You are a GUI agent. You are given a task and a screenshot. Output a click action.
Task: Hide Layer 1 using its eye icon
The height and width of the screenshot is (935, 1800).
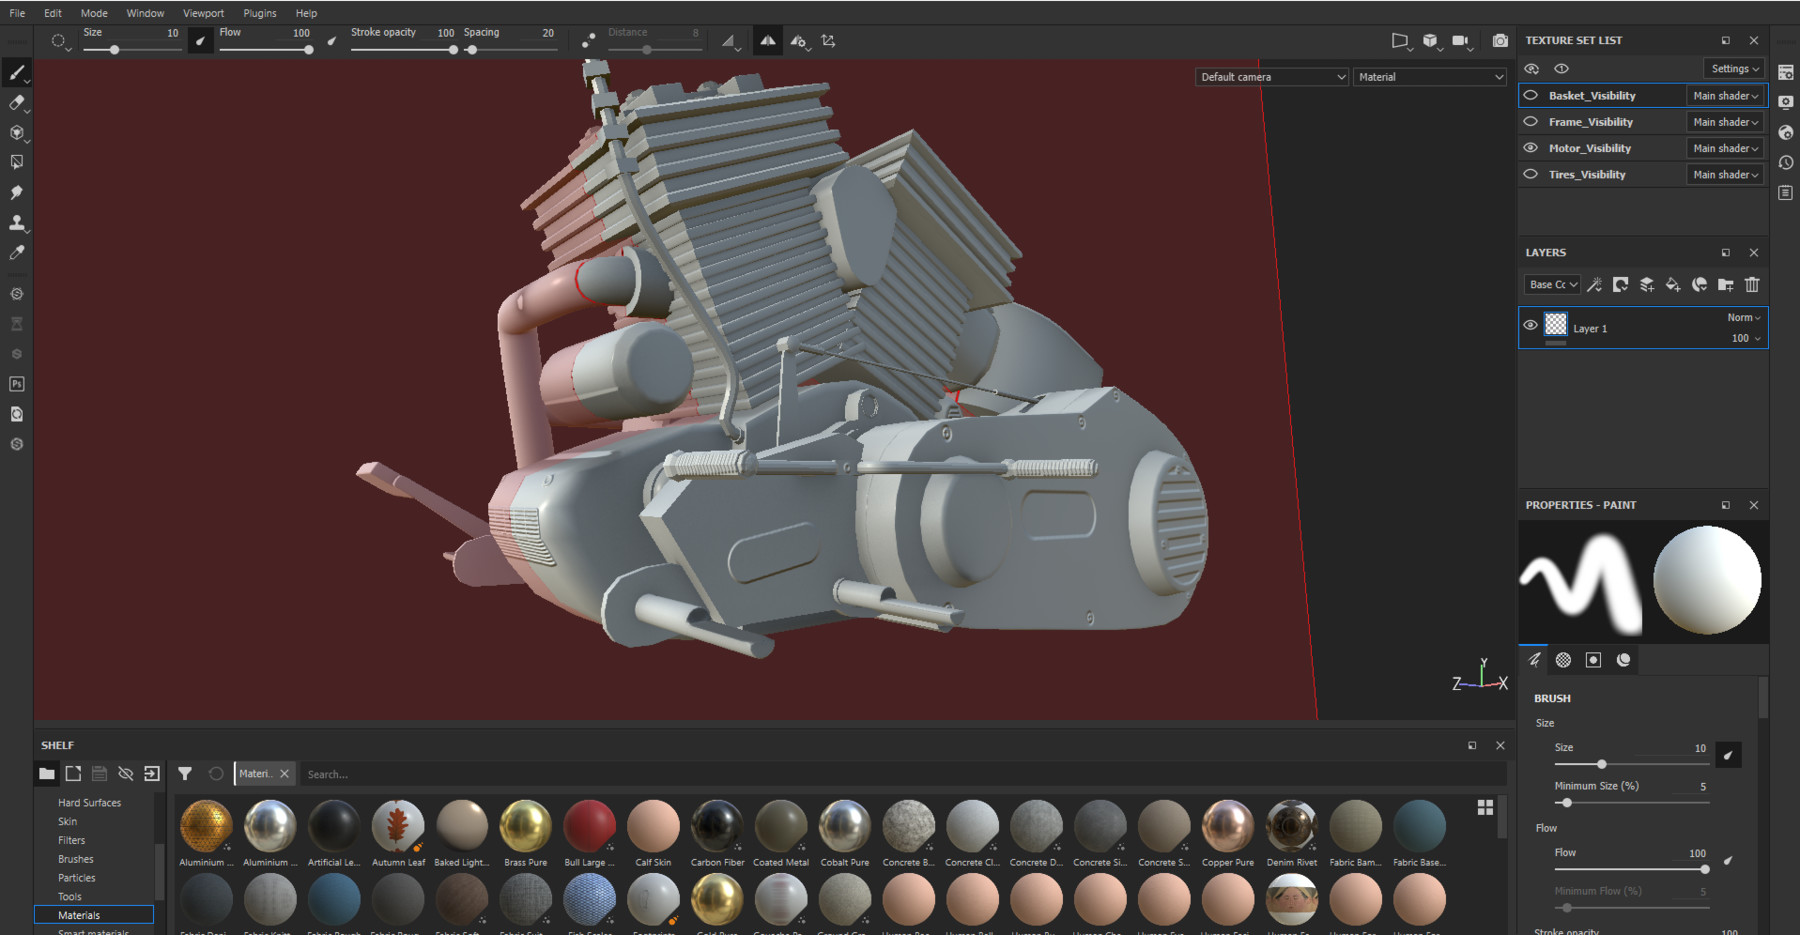click(x=1530, y=327)
